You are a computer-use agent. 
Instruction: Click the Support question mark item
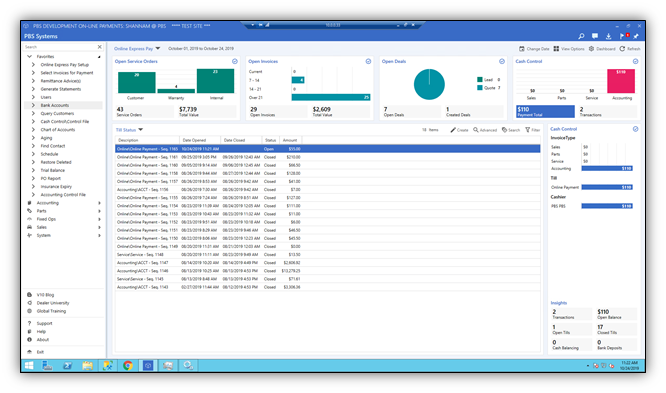(44, 323)
